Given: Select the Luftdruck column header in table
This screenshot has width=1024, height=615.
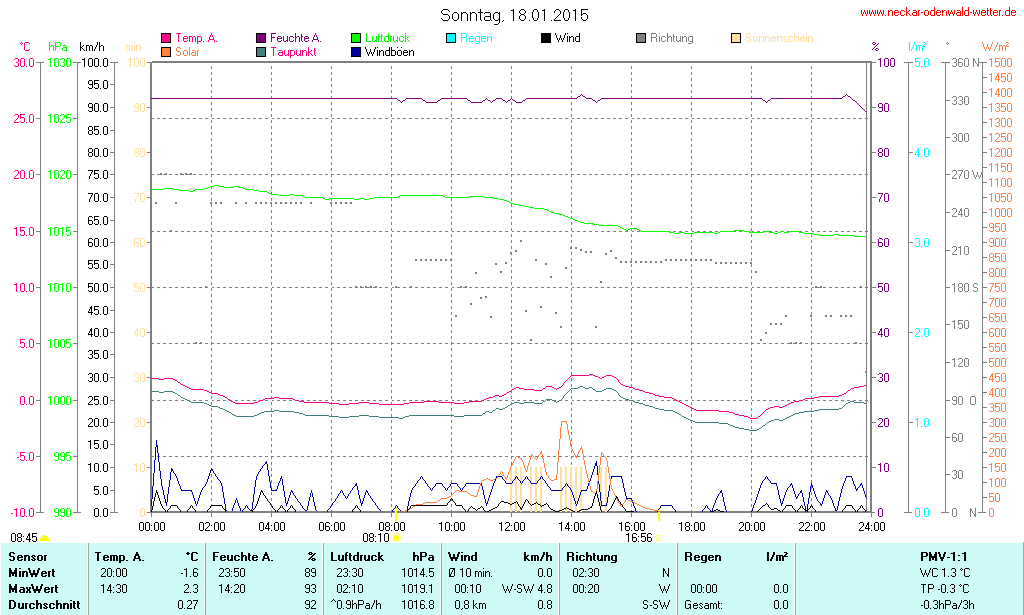Looking at the screenshot, I should [x=357, y=556].
